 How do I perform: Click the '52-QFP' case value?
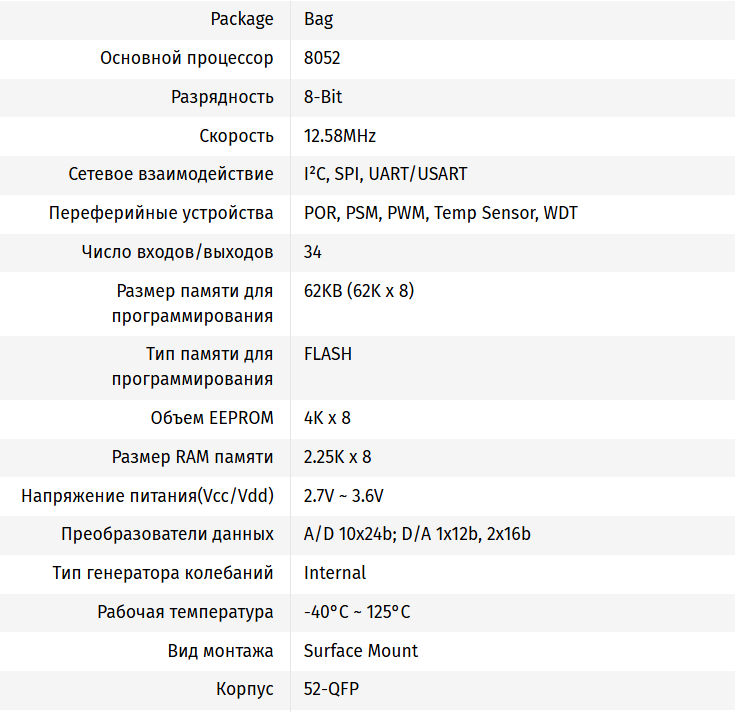tap(331, 690)
